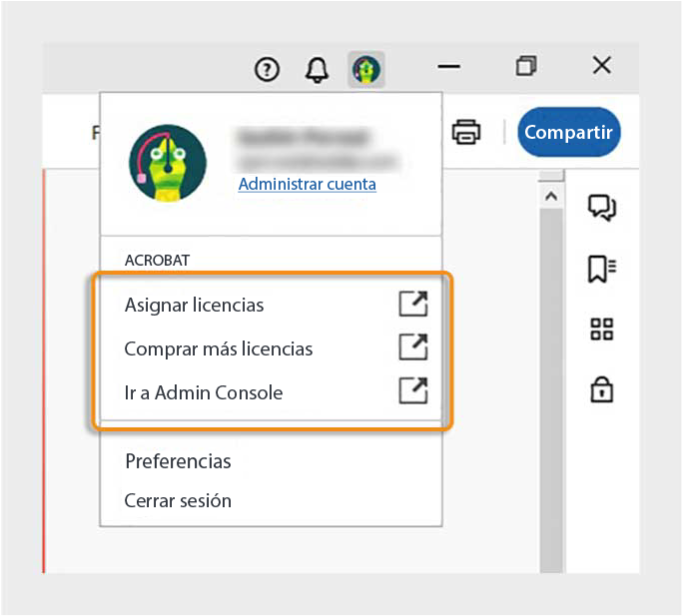682x616 pixels.
Task: Click the large profile picture in menu
Action: 168,163
